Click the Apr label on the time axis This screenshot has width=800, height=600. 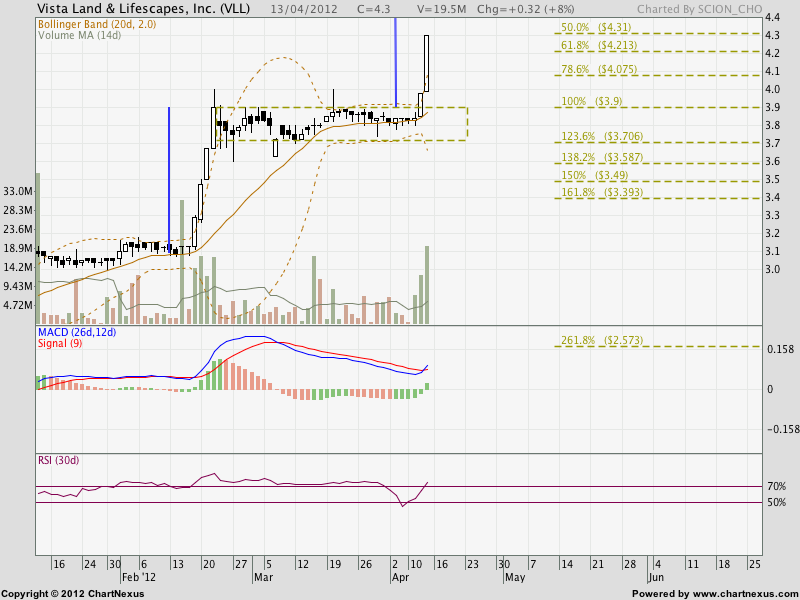400,576
